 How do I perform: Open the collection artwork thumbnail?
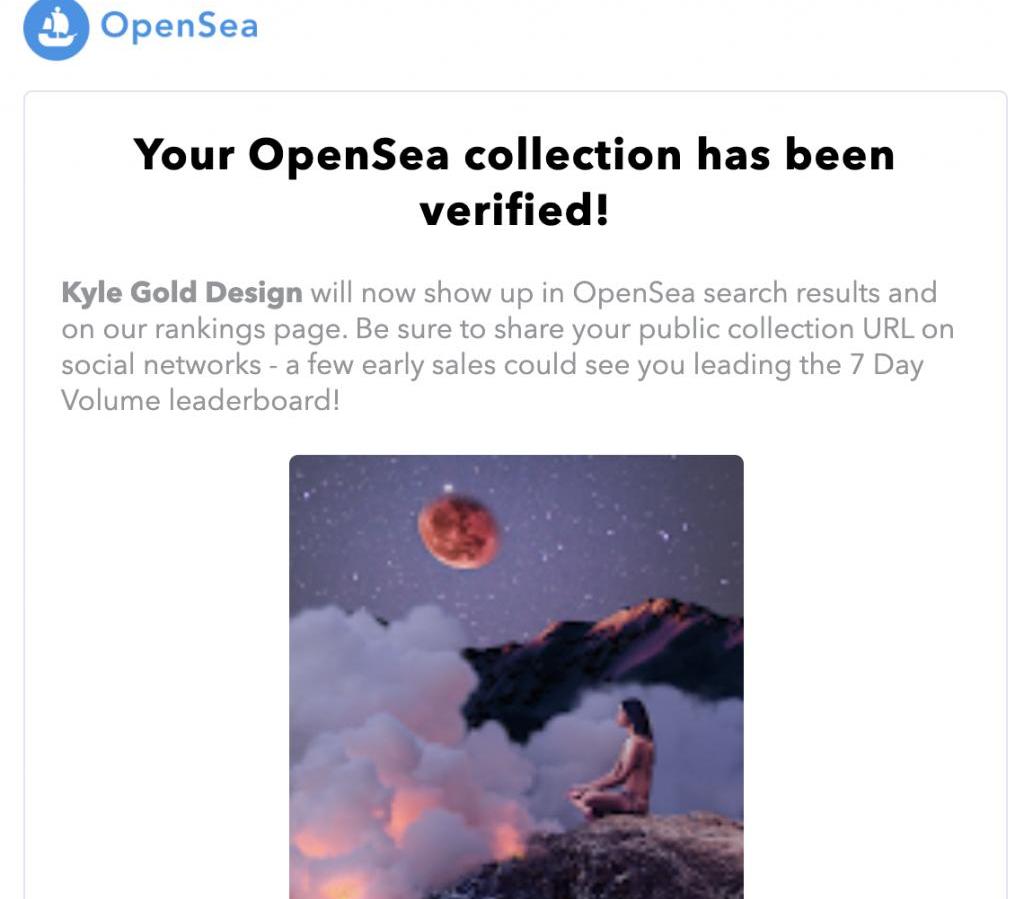(x=516, y=676)
